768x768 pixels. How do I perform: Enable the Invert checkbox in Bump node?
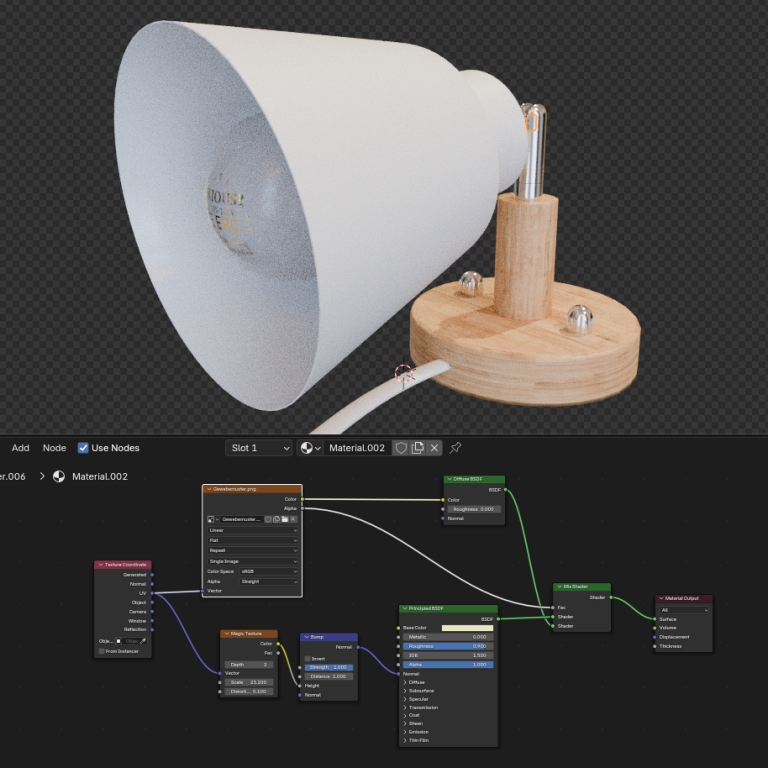(308, 659)
